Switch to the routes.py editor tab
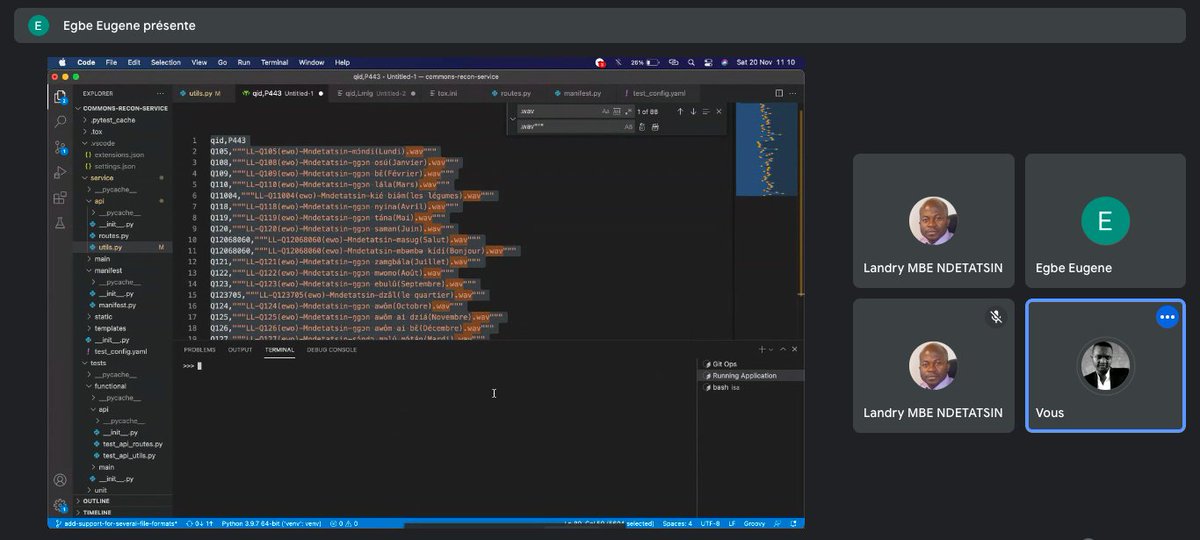 pyautogui.click(x=515, y=93)
